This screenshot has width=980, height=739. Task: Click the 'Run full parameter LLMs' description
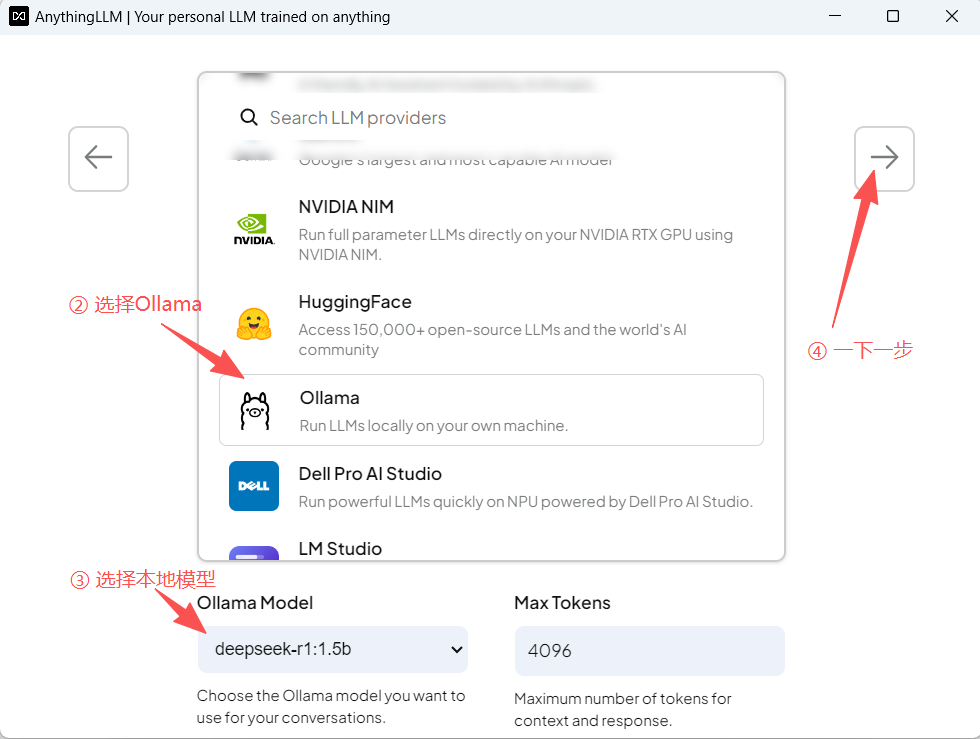pyautogui.click(x=516, y=244)
